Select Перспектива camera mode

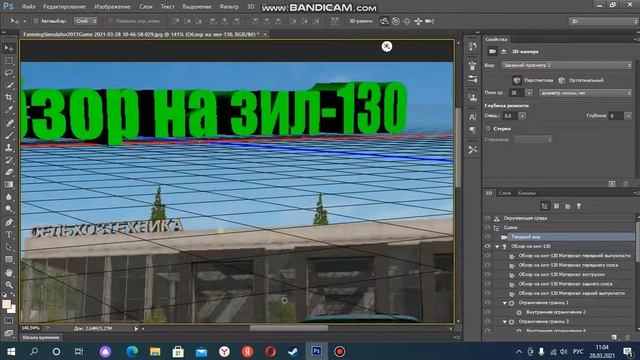(533, 80)
